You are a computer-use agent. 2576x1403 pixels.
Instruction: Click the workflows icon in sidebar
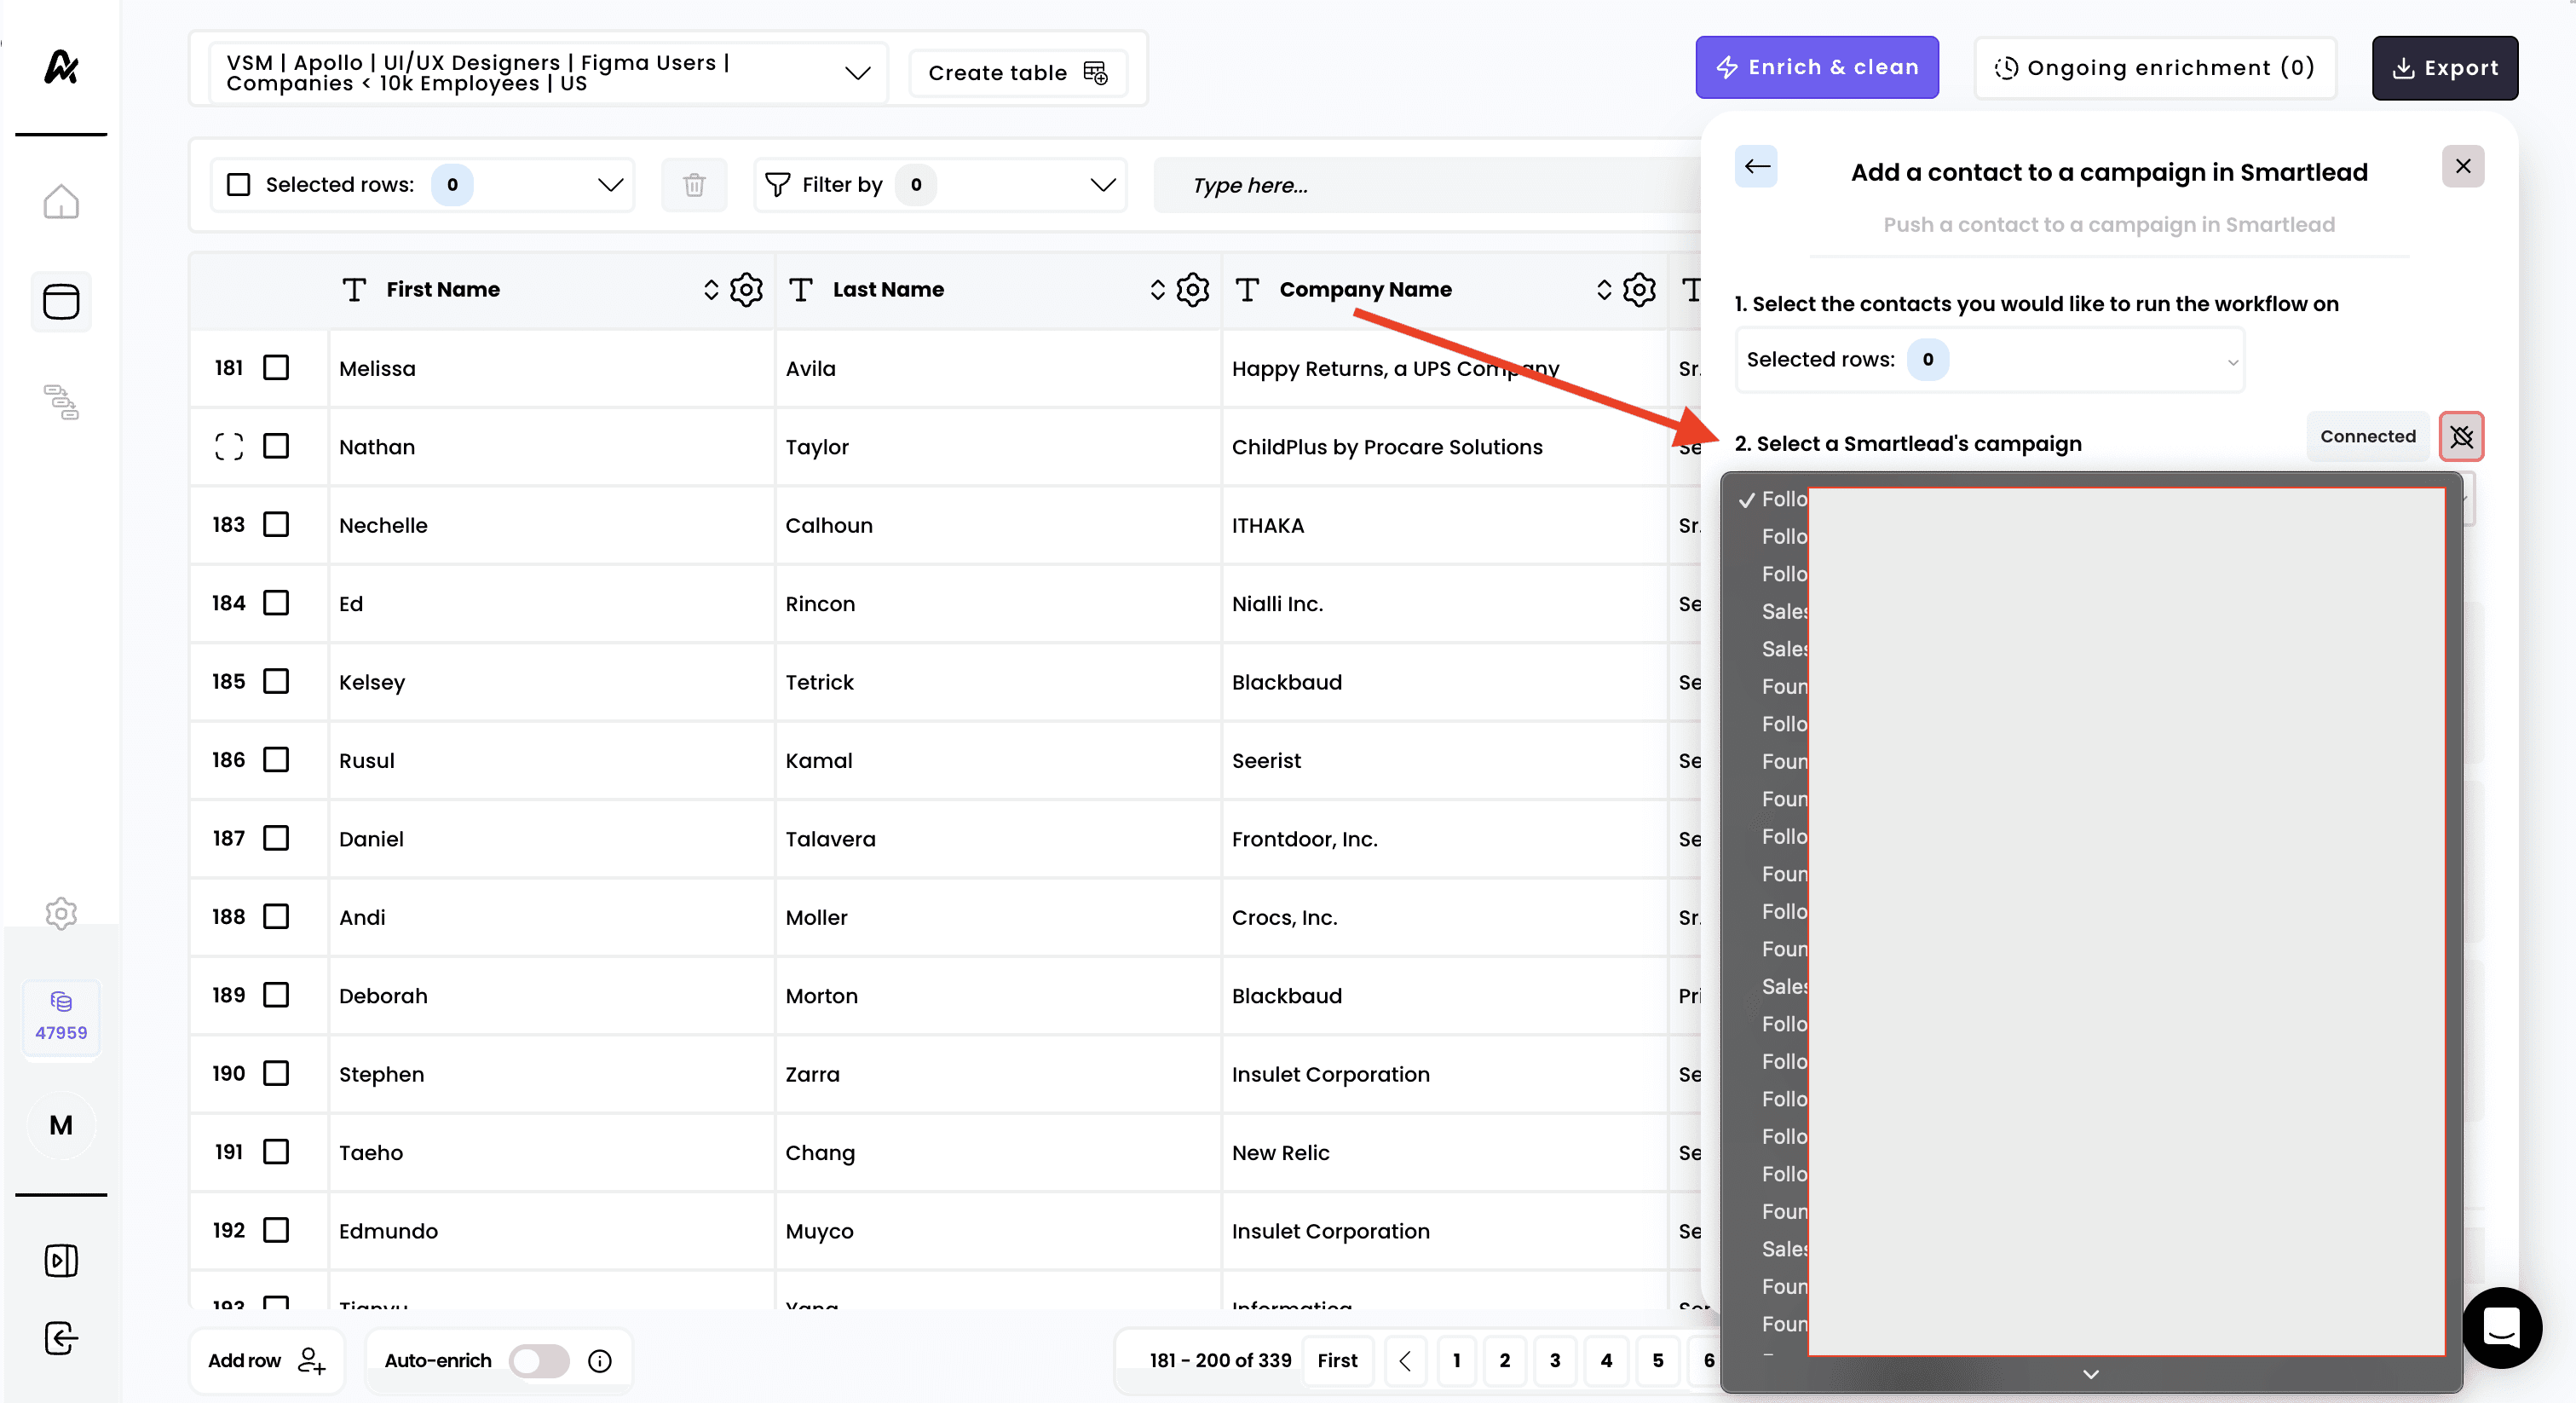point(61,401)
